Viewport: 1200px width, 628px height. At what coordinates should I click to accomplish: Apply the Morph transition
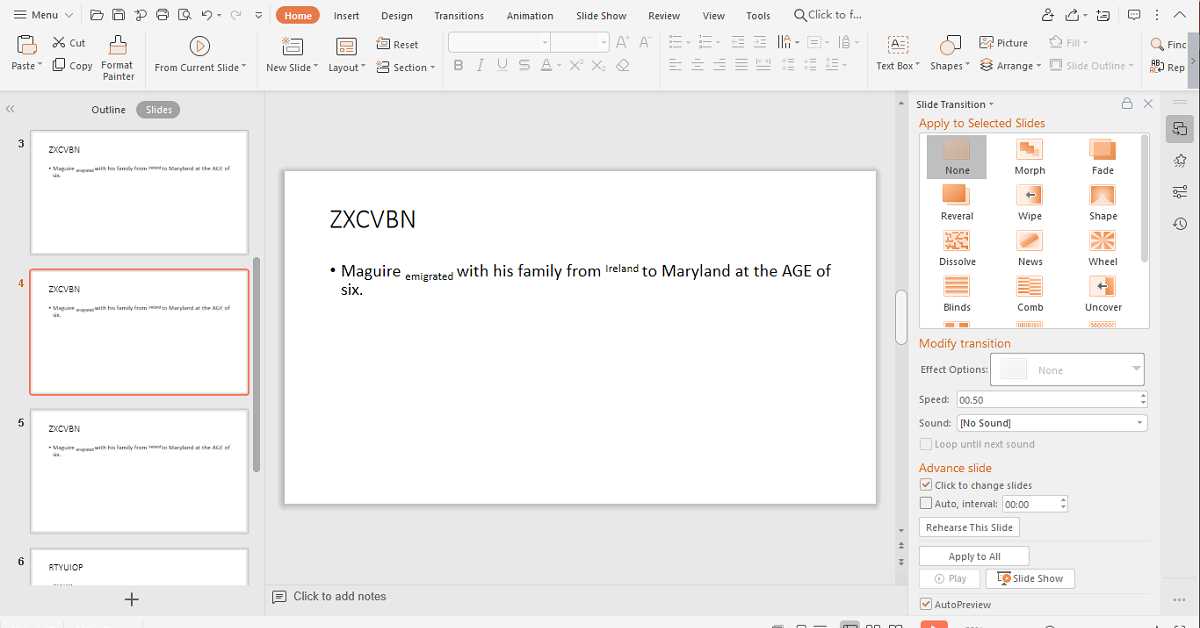pos(1029,151)
